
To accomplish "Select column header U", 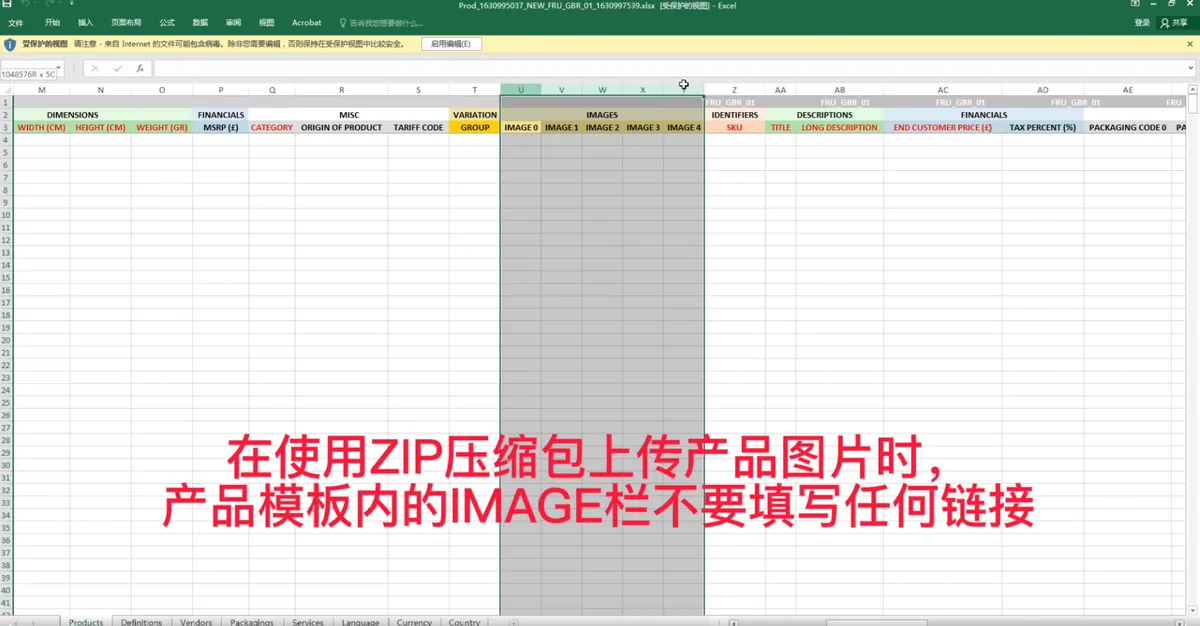I will (x=521, y=90).
